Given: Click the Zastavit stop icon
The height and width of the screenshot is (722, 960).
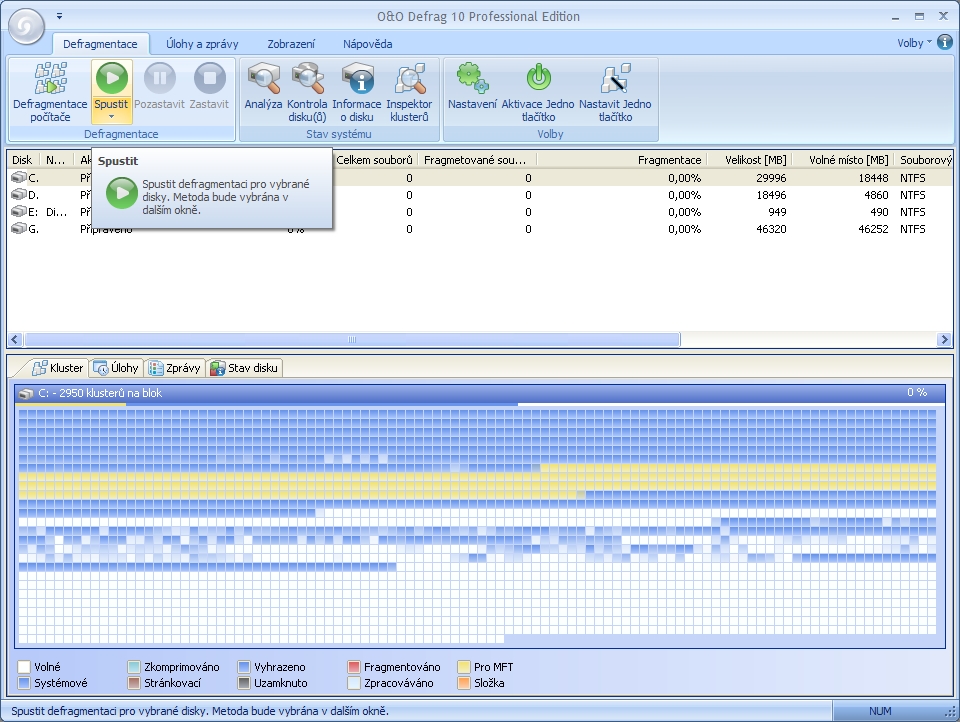Looking at the screenshot, I should (209, 78).
